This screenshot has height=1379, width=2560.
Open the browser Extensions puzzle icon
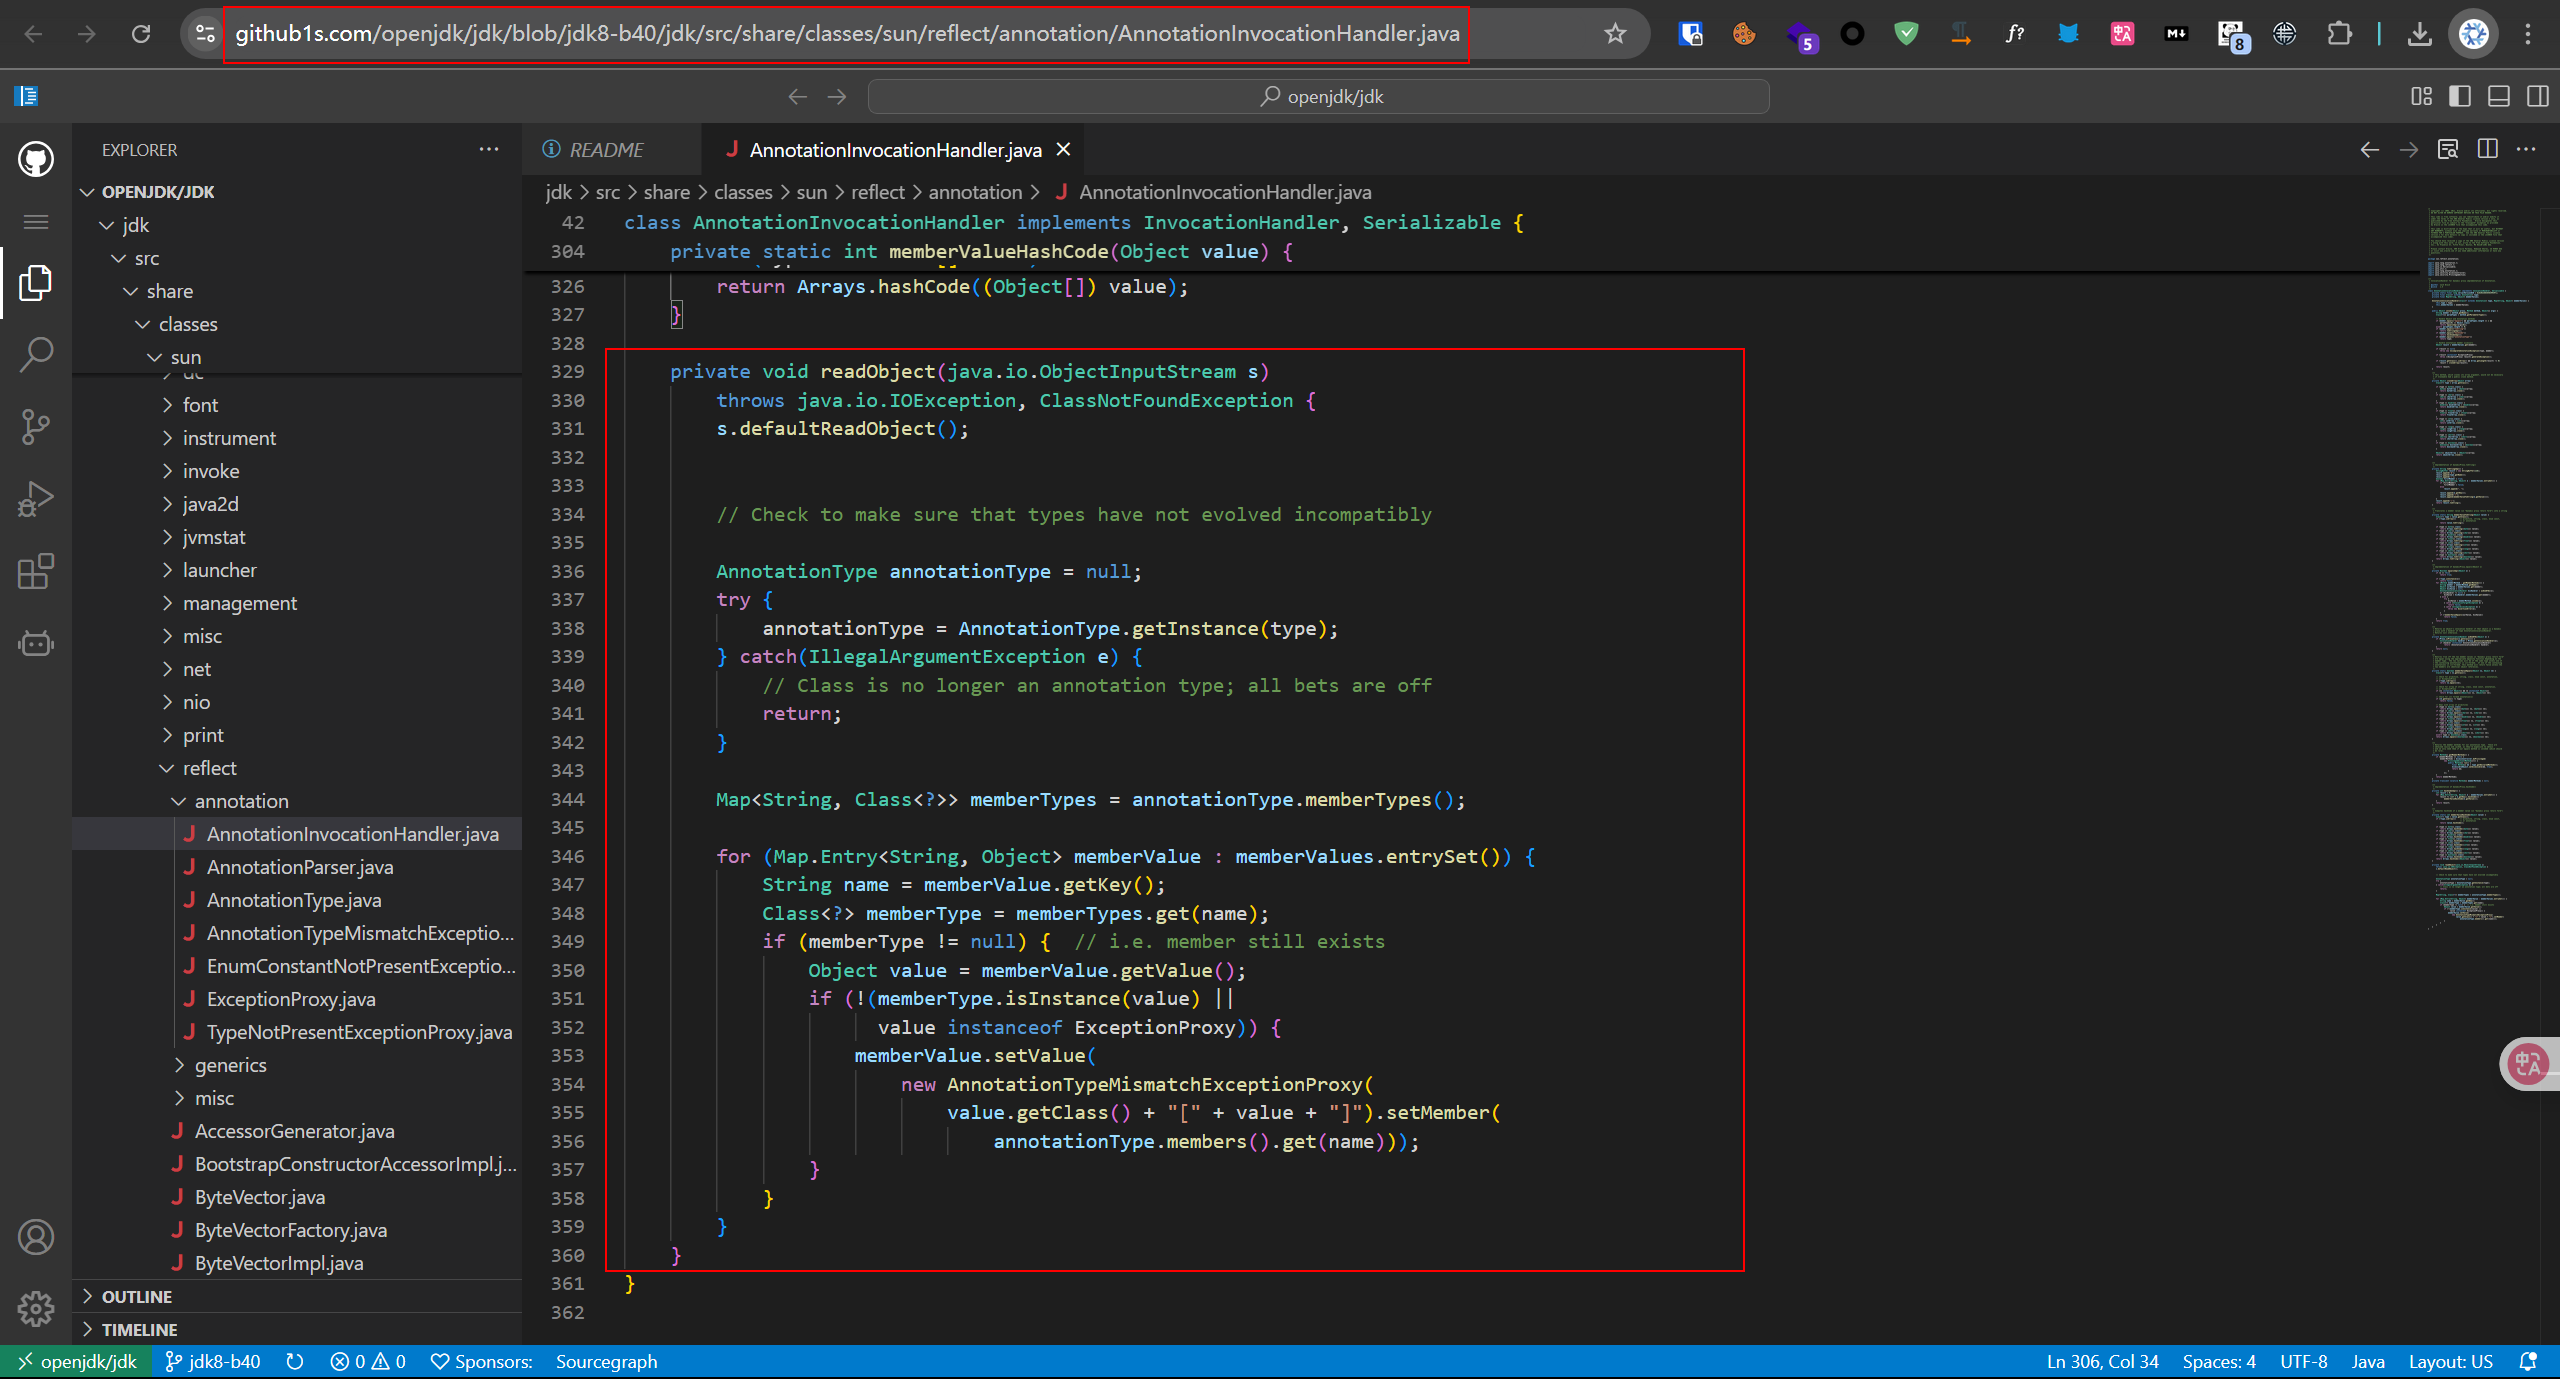(2340, 34)
